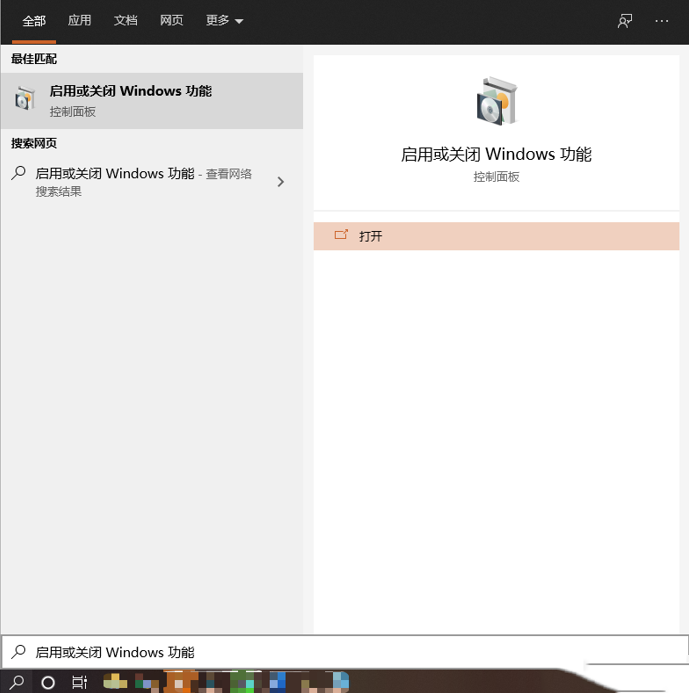Click the taskbar search button
The width and height of the screenshot is (689, 693).
17,682
